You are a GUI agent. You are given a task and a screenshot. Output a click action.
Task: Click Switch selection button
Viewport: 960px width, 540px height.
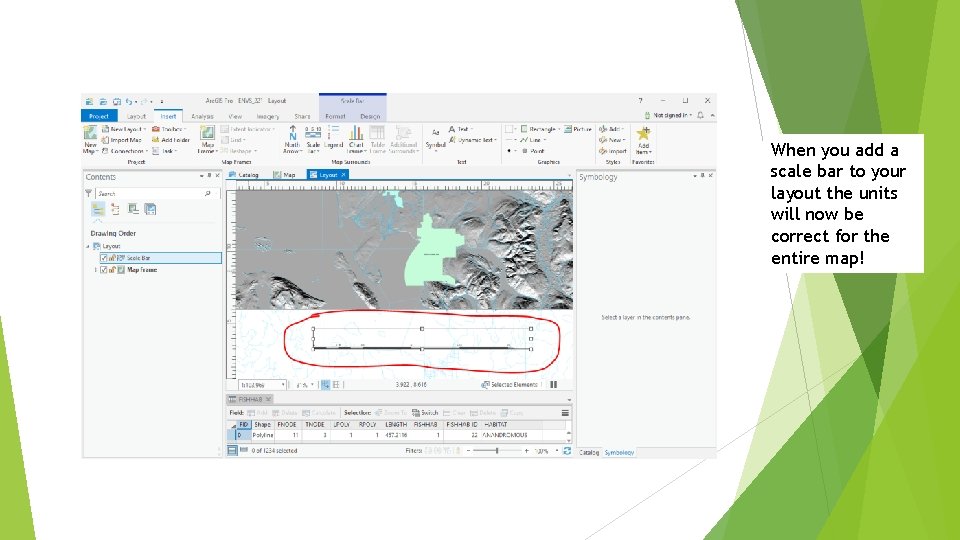tap(425, 413)
